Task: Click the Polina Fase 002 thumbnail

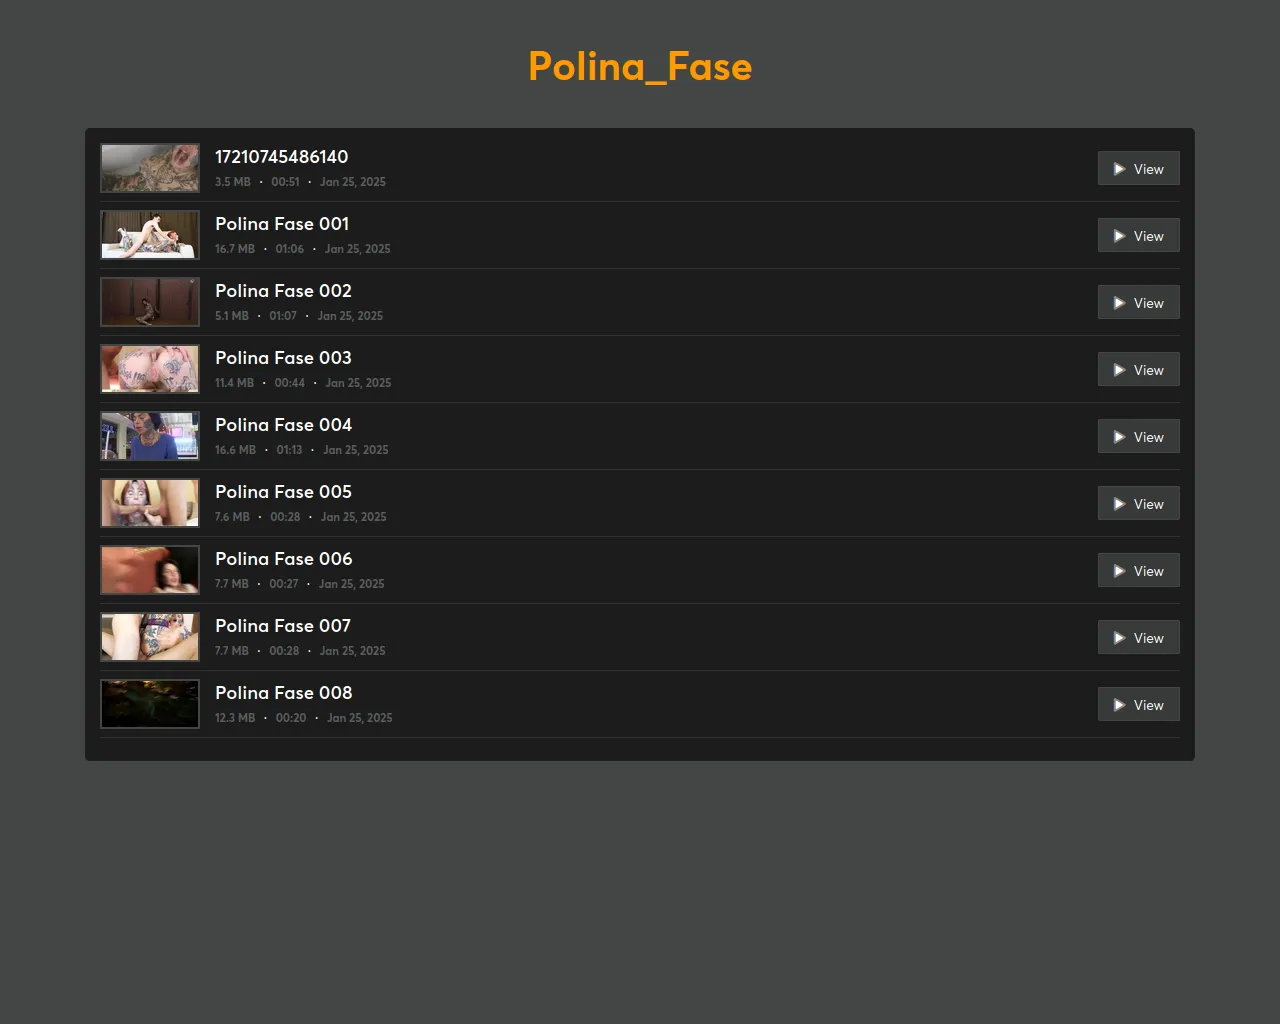Action: click(x=150, y=302)
